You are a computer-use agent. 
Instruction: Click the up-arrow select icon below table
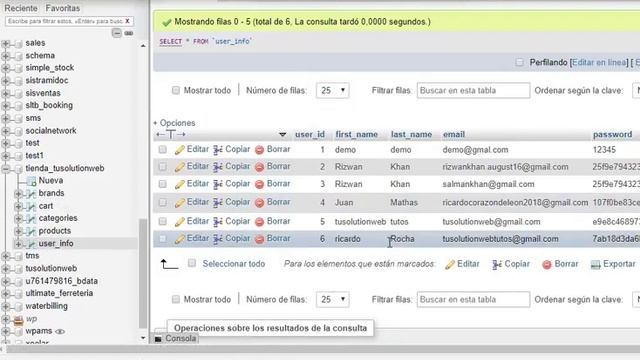pos(169,264)
